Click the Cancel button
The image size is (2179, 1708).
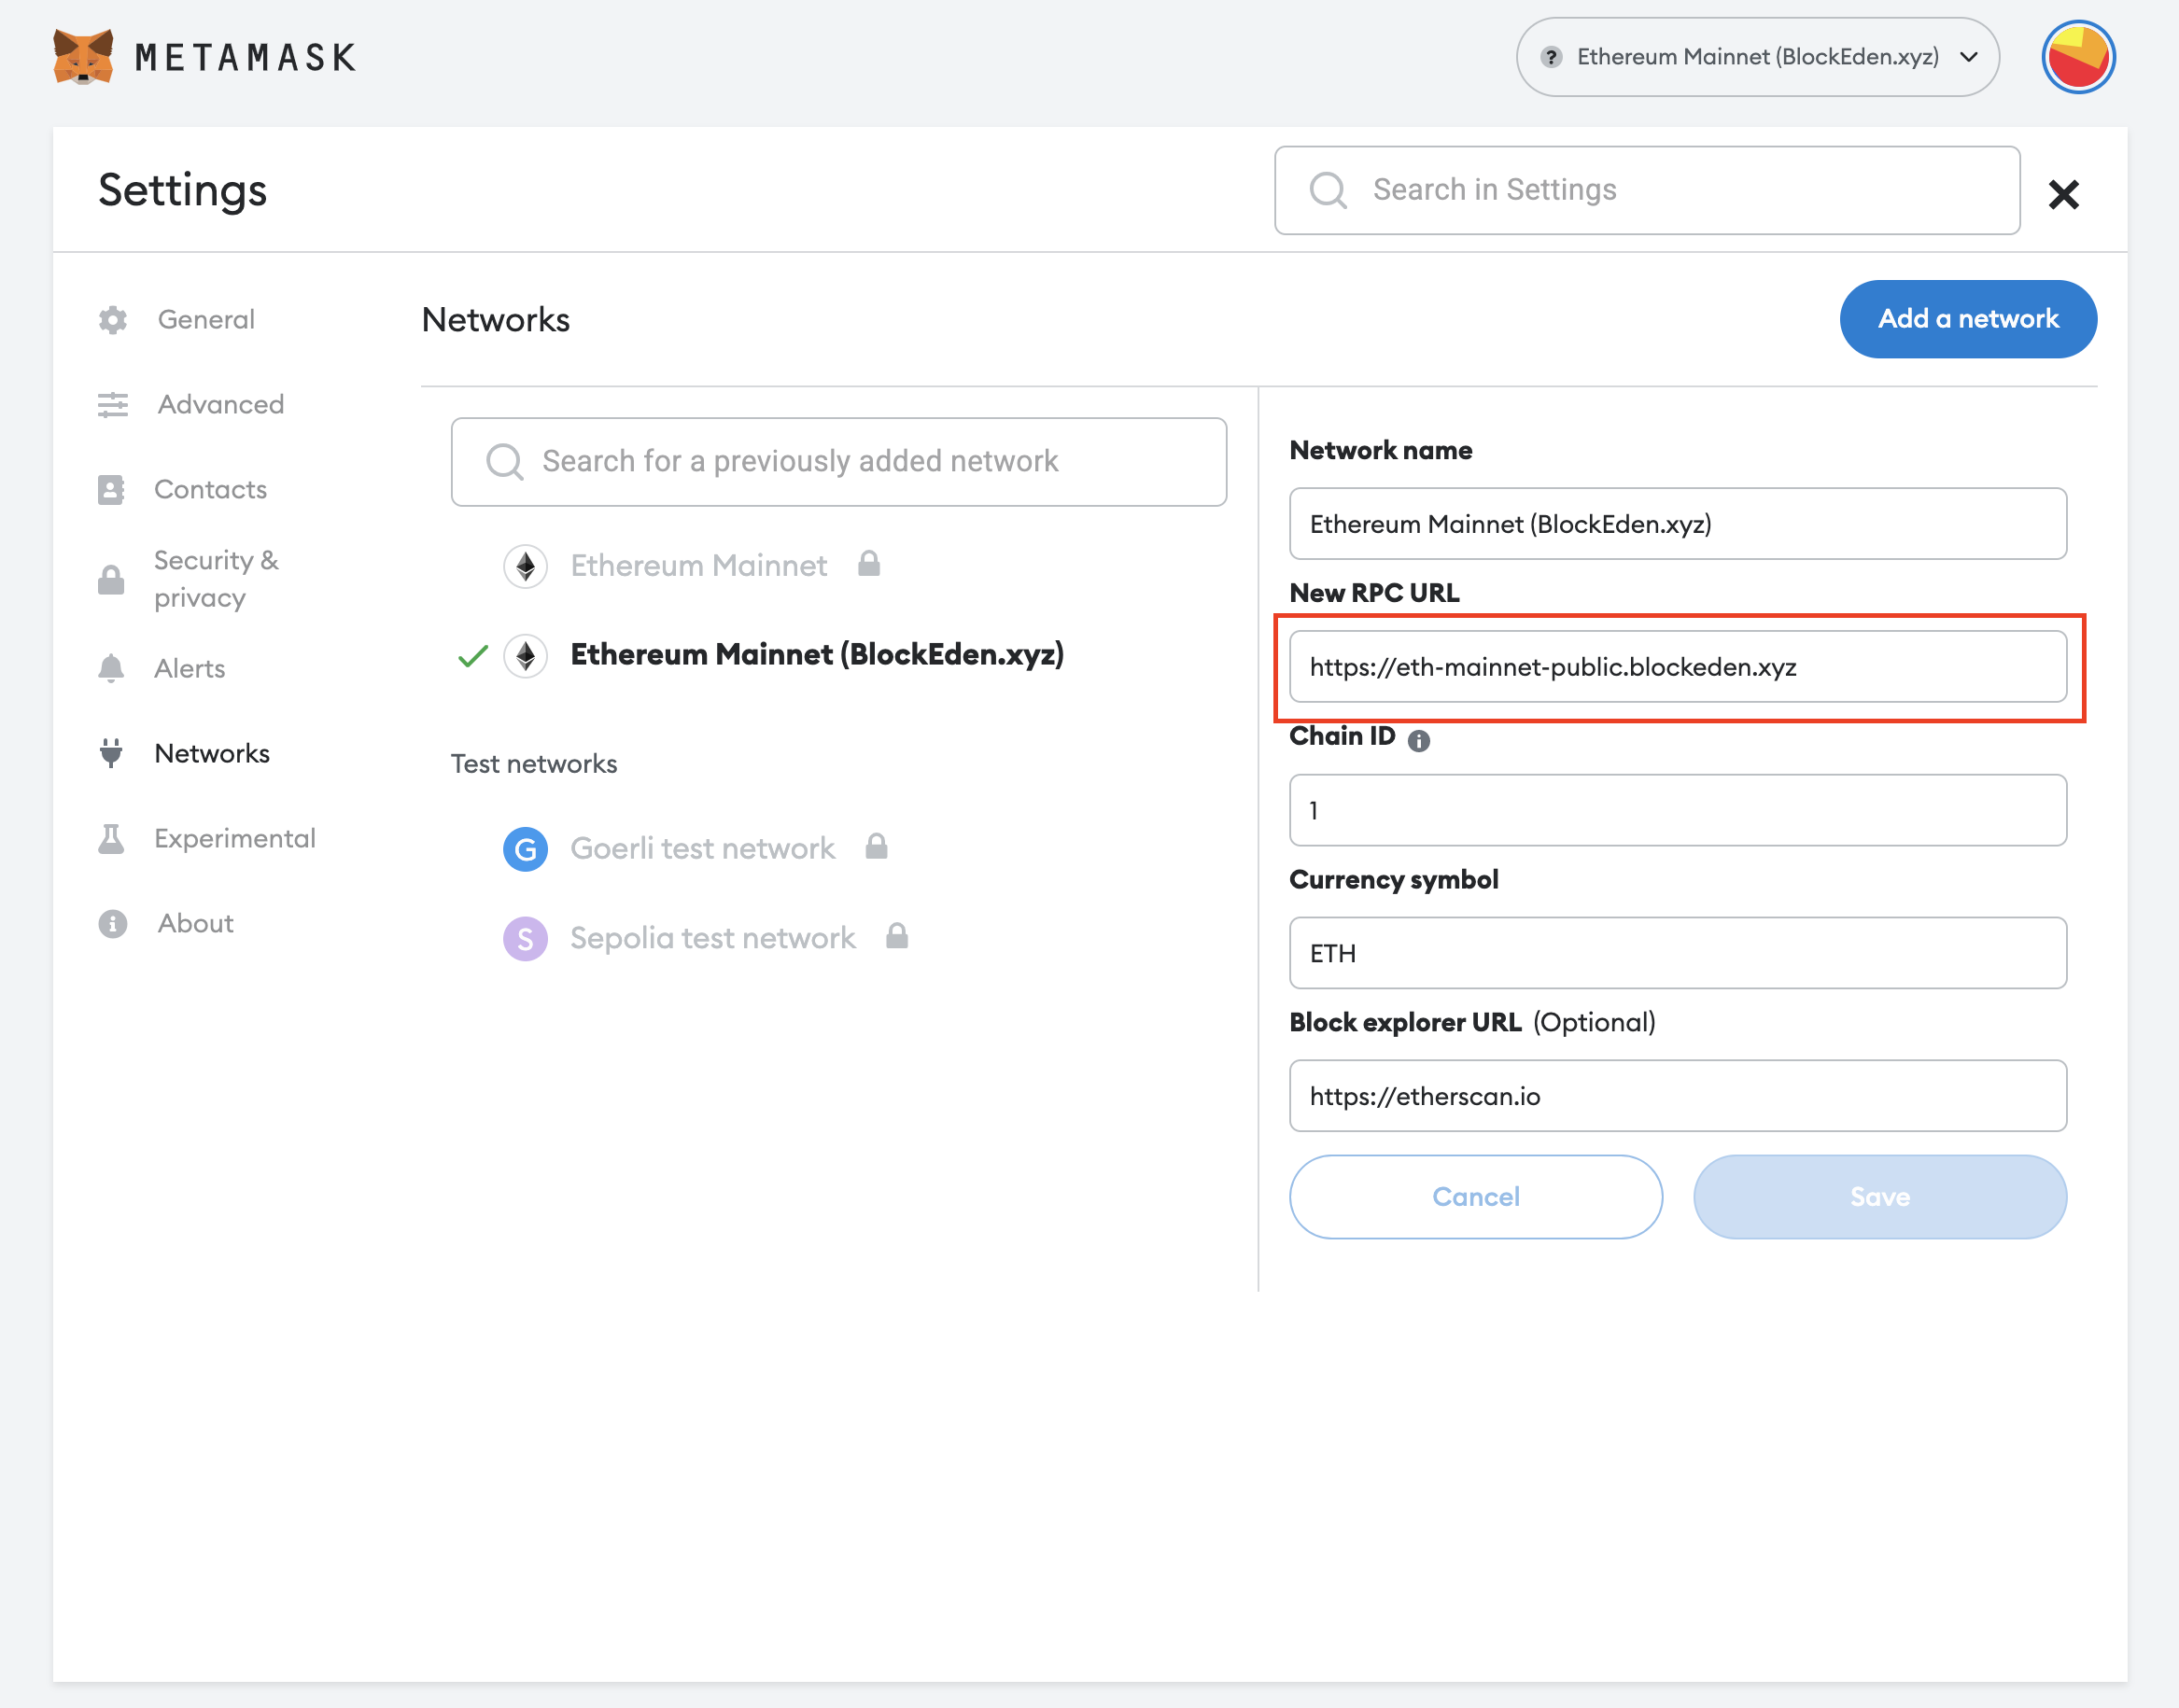(x=1475, y=1196)
